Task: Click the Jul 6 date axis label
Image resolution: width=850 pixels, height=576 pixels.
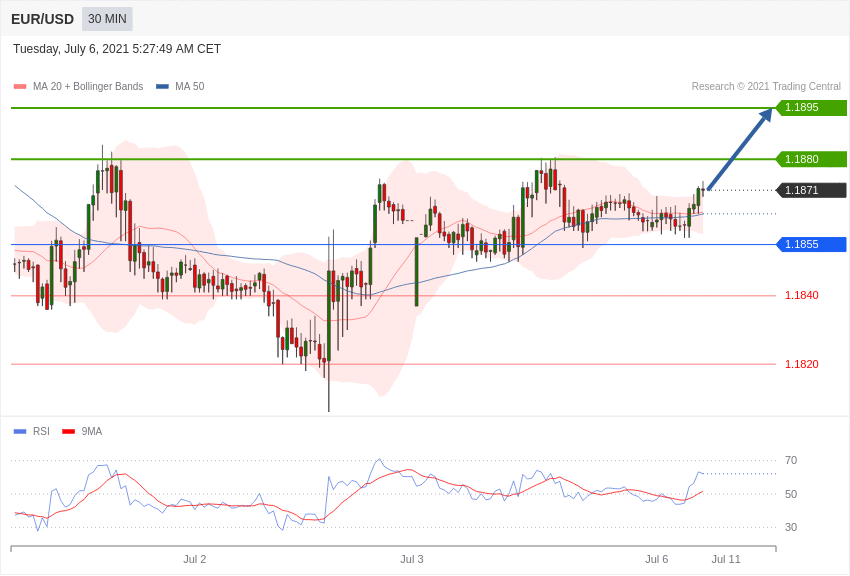Action: tap(657, 559)
